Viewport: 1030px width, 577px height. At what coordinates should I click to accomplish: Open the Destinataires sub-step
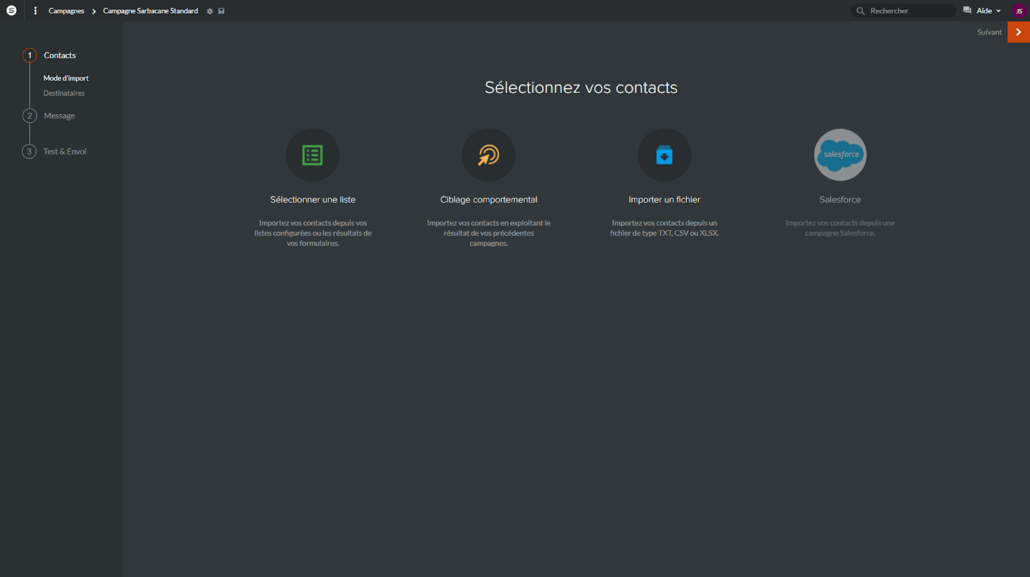[64, 93]
